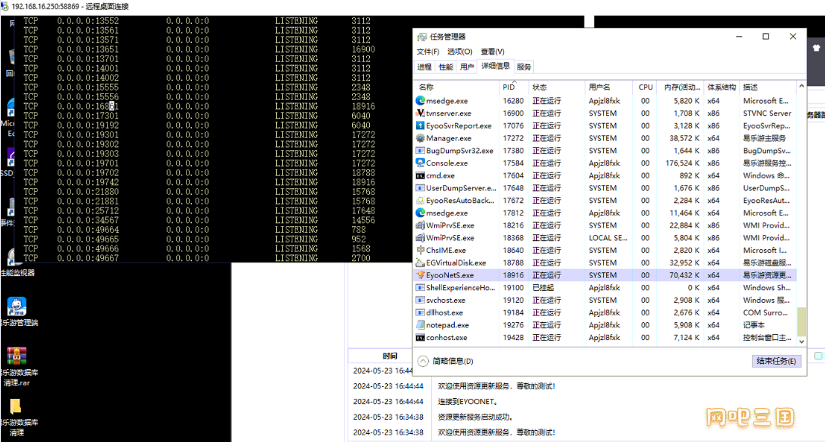The height and width of the screenshot is (442, 825).
Task: Click 已挂起 status of ShellExperienceHost
Action: pyautogui.click(x=543, y=288)
